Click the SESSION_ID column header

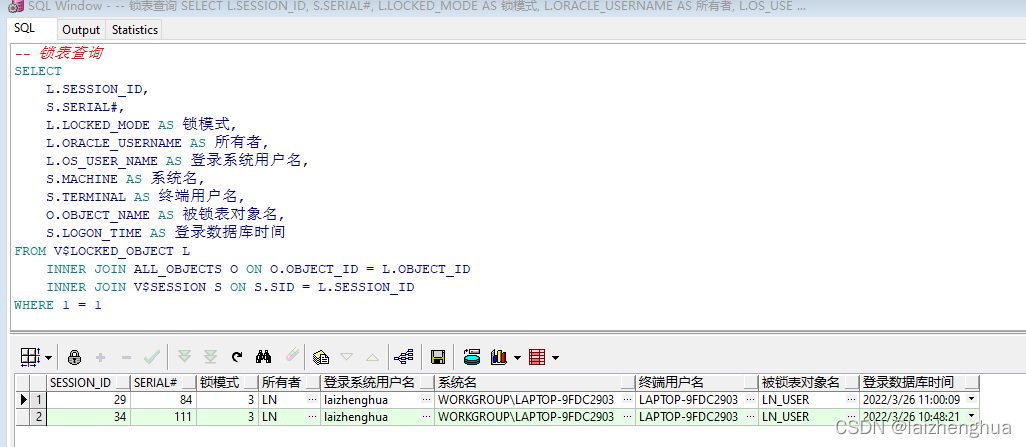[x=81, y=383]
